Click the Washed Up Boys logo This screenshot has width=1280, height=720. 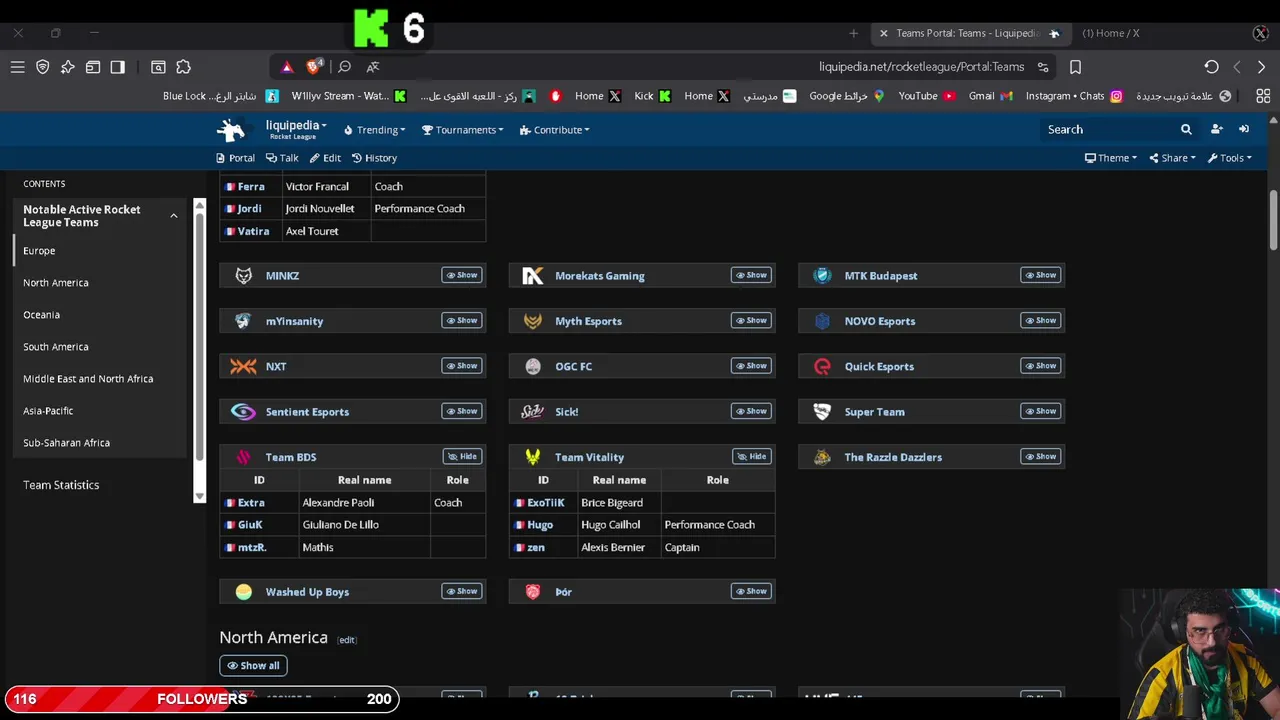(243, 592)
